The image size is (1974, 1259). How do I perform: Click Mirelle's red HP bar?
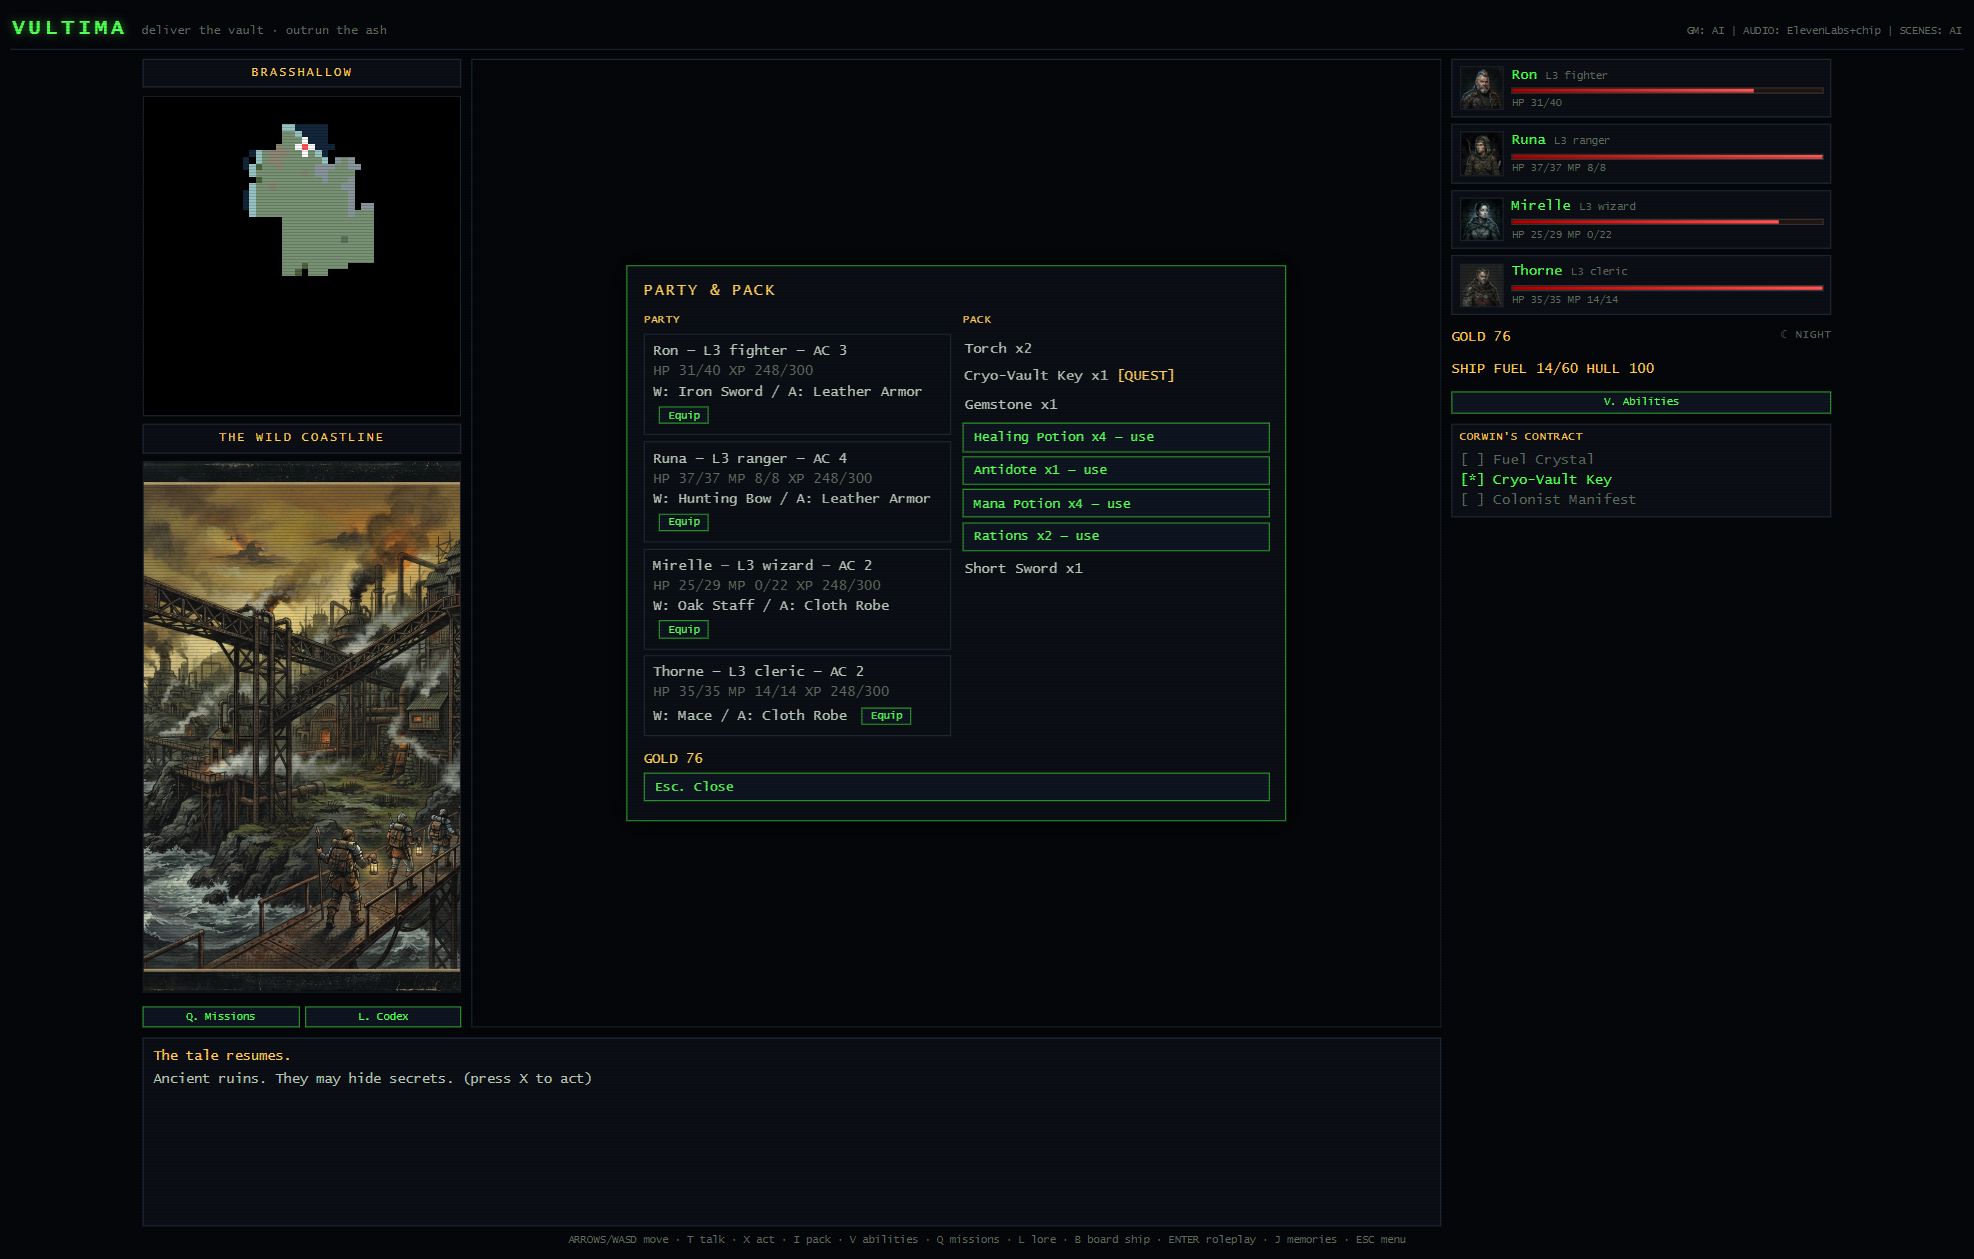pos(1667,222)
